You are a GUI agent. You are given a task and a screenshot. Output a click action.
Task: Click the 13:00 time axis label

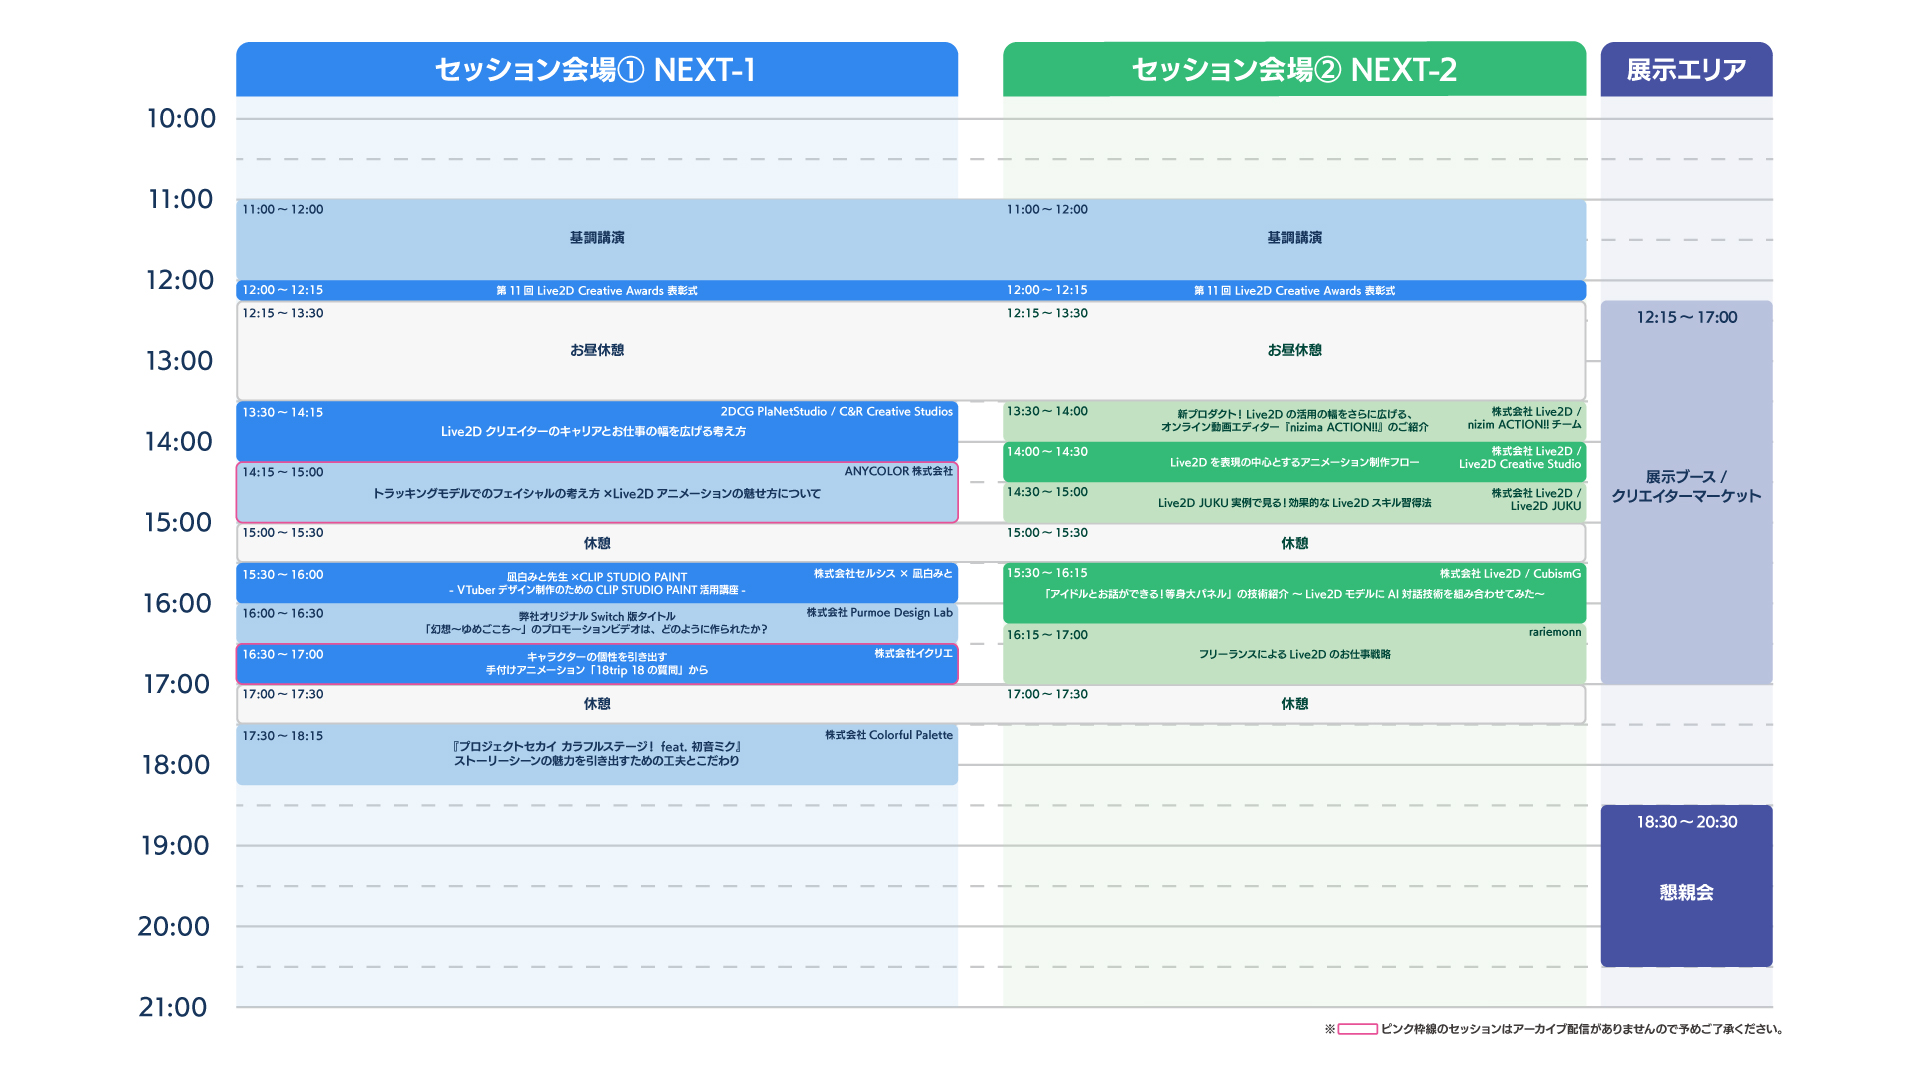click(179, 361)
